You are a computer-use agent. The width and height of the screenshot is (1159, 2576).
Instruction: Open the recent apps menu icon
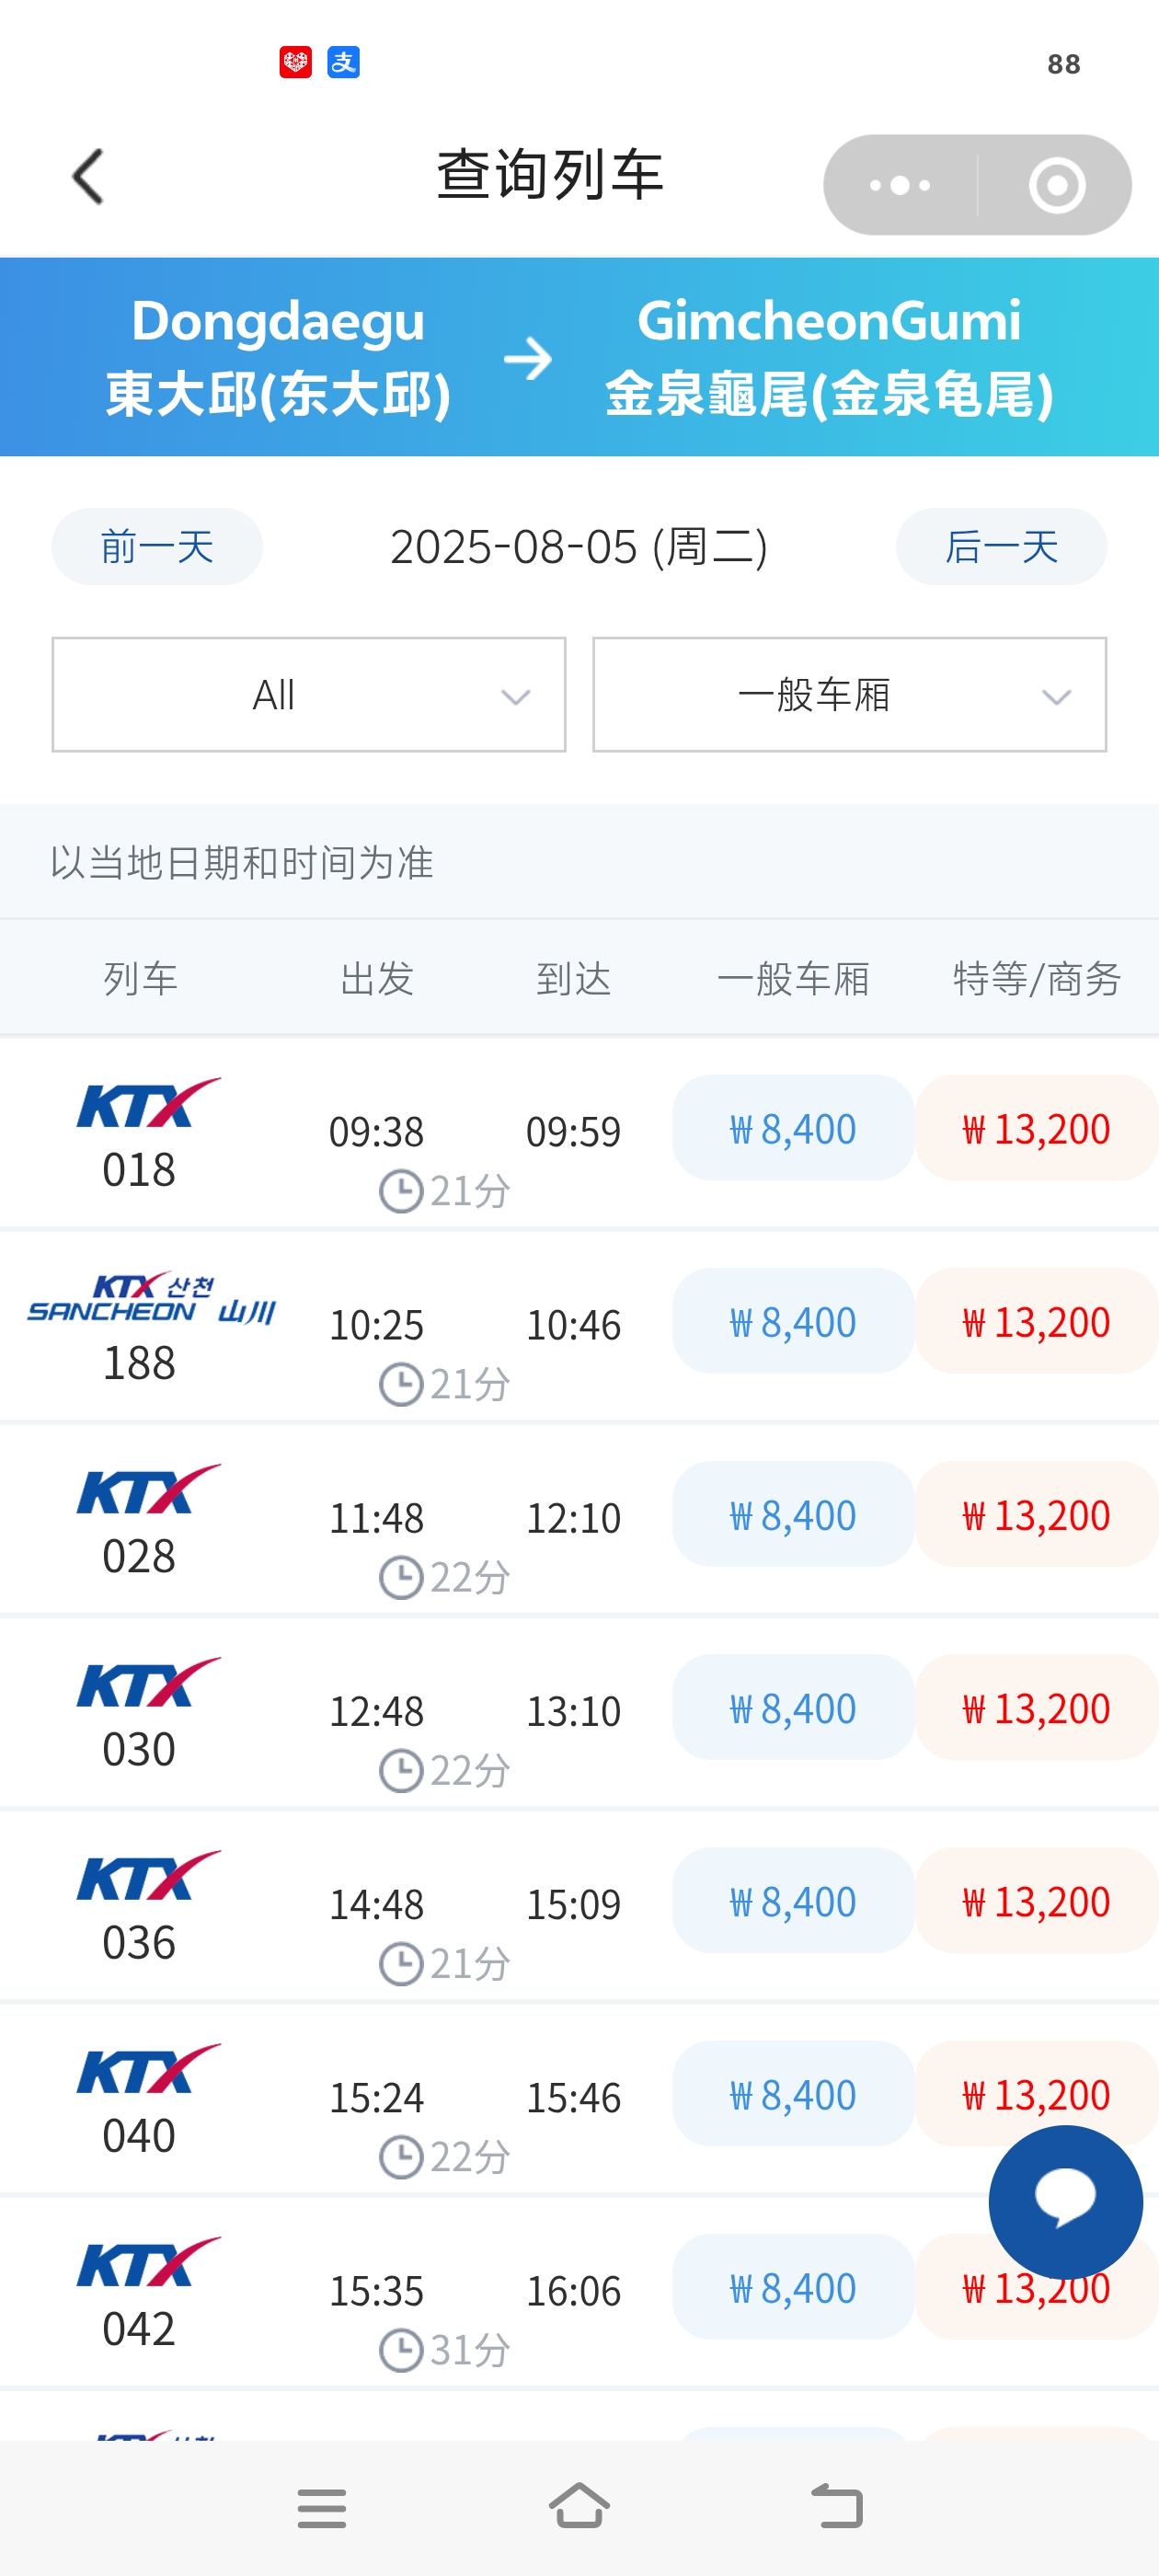pos(321,2508)
